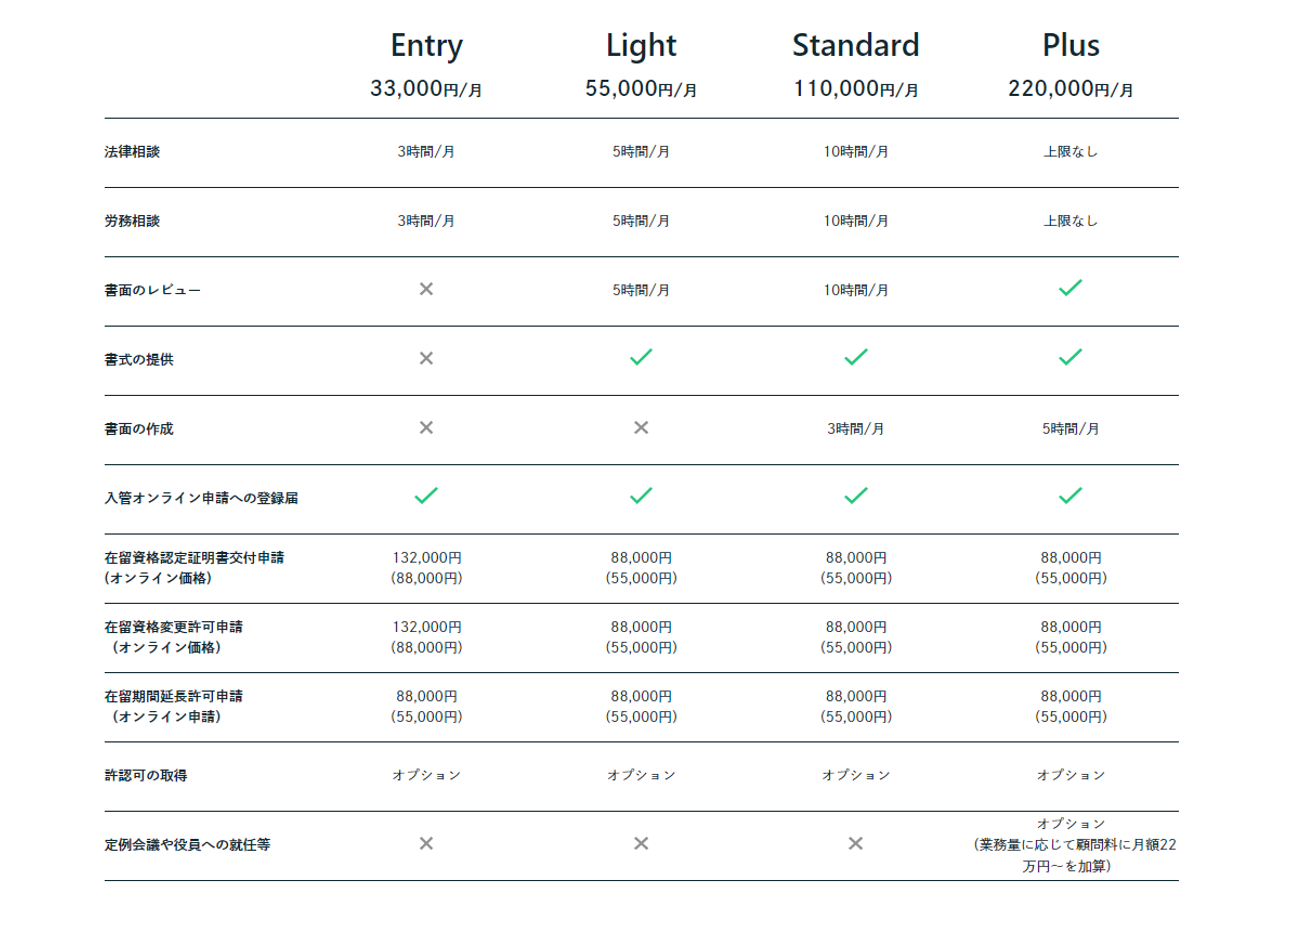Screen dimensions: 1294x925
Task: Click Entry checkmark for 入管オンライン申請への登録届
Action: pyautogui.click(x=426, y=495)
